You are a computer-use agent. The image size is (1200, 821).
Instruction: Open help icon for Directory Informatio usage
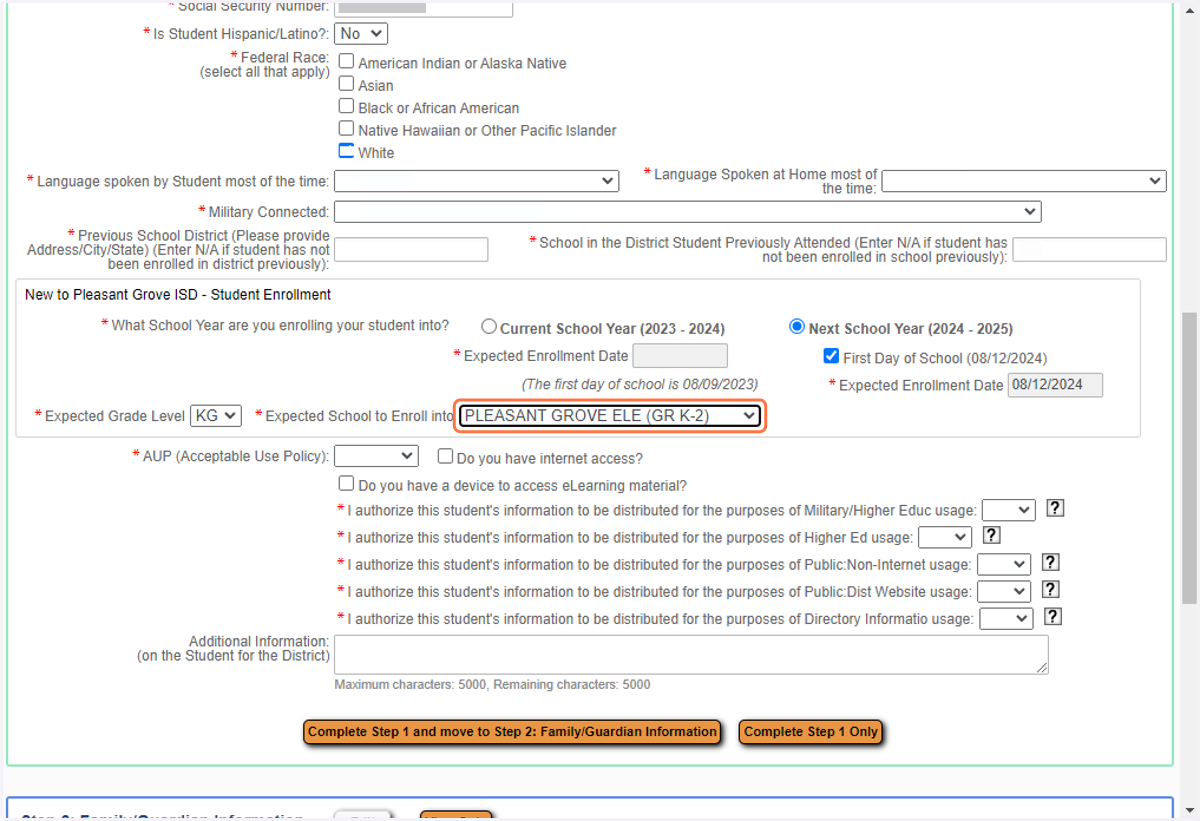click(x=1053, y=616)
